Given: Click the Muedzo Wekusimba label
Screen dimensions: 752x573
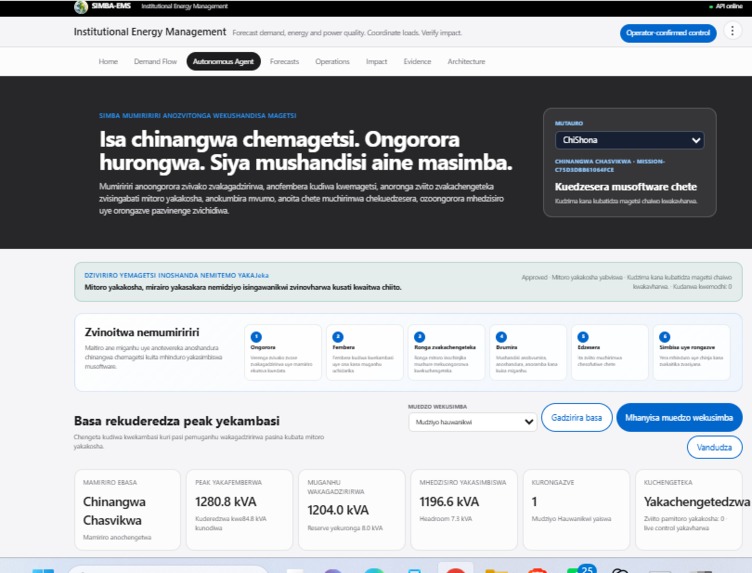Looking at the screenshot, I should tap(437, 407).
